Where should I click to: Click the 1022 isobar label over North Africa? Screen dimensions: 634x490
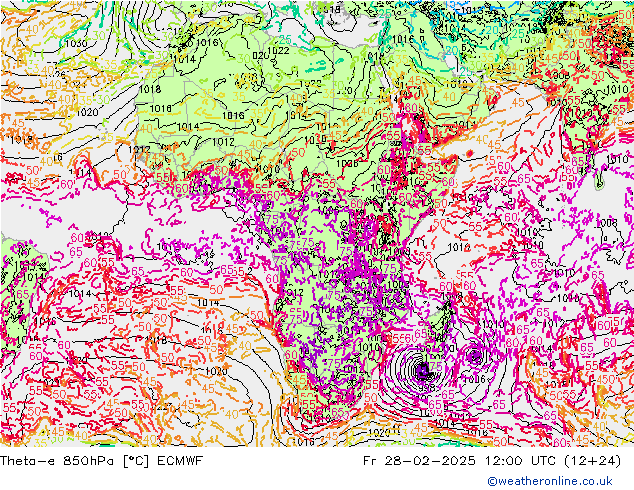(x=279, y=51)
